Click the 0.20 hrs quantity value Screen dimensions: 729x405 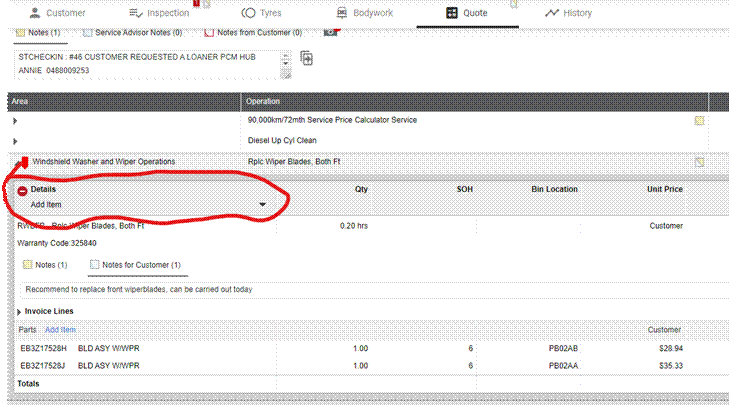tap(354, 226)
